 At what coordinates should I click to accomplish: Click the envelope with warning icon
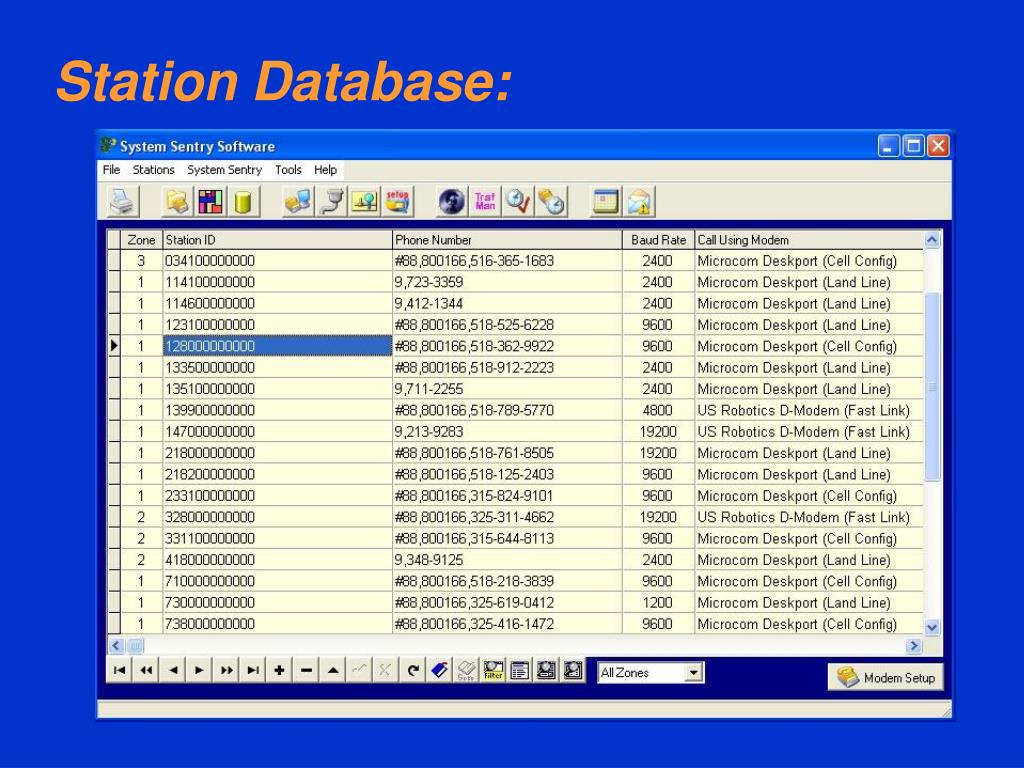[639, 201]
